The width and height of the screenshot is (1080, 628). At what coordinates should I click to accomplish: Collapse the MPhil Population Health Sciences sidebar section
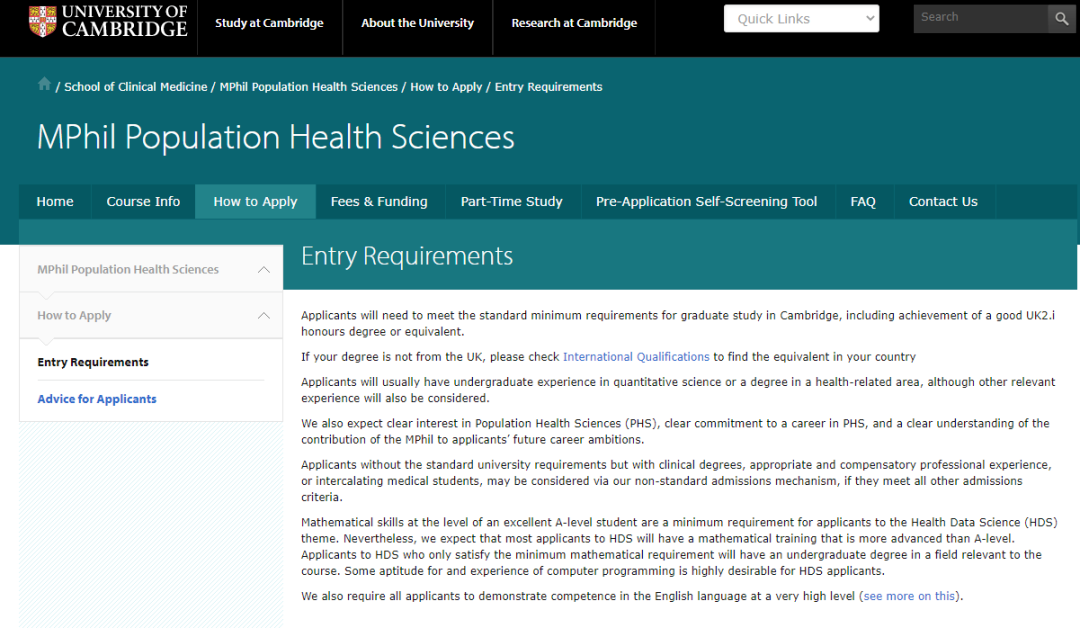tap(264, 269)
